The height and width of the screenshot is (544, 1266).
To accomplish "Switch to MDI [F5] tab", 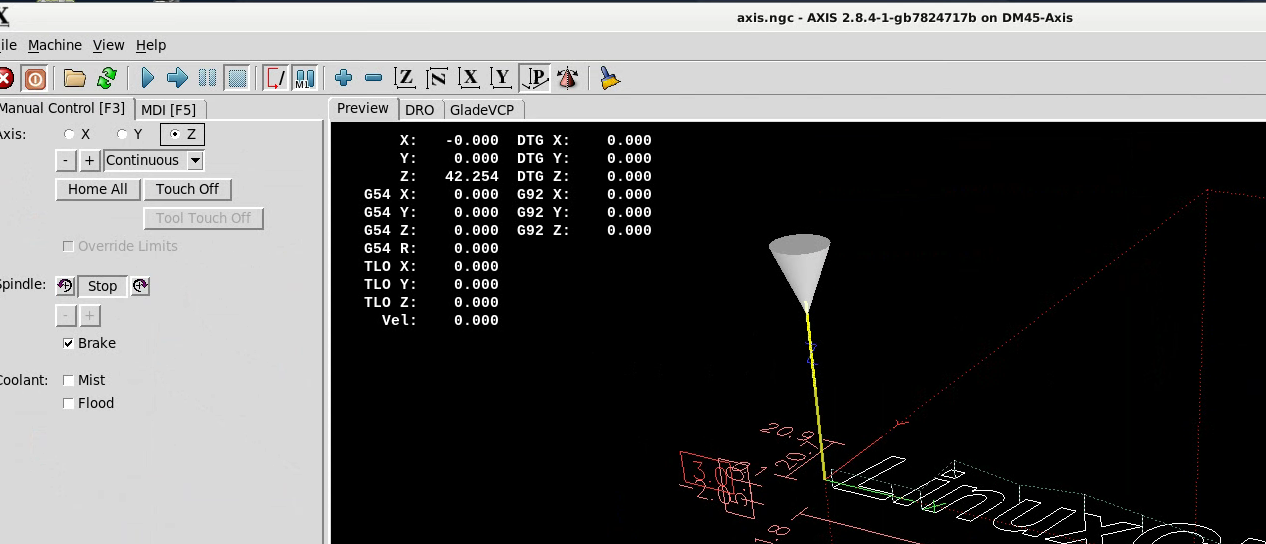I will 169,110.
